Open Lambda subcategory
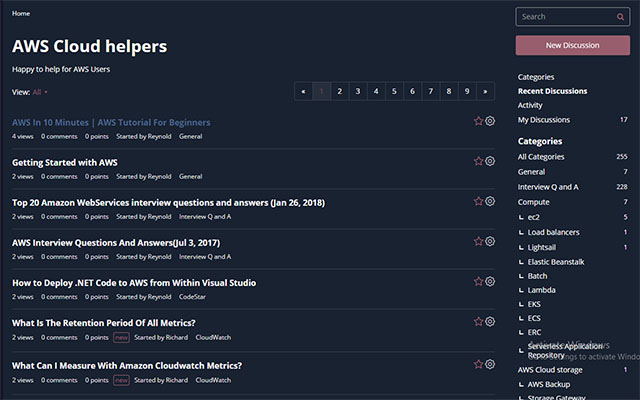Image resolution: width=640 pixels, height=400 pixels. pos(541,290)
